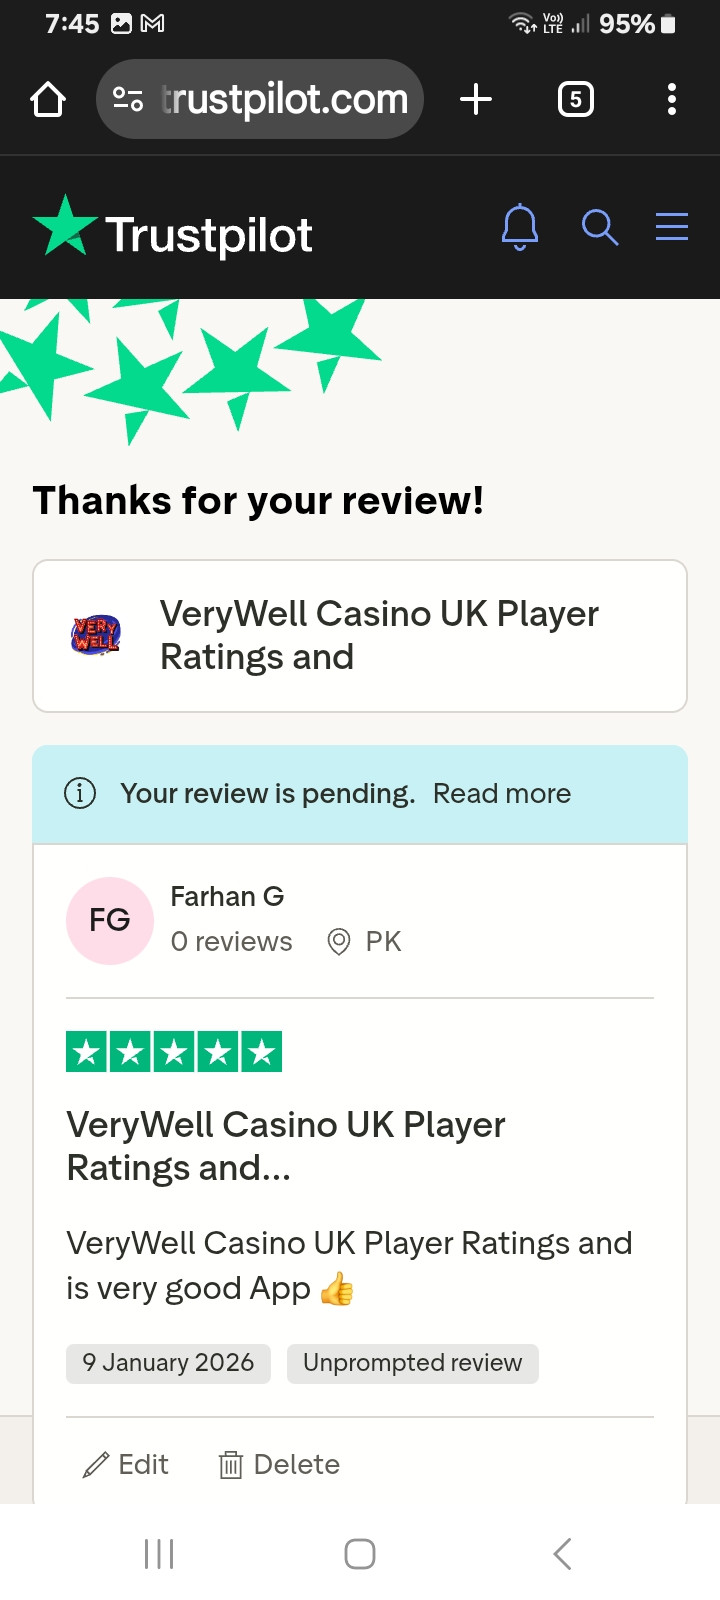
Task: Click VeryWell Casino logo thumbnail
Action: pyautogui.click(x=96, y=635)
